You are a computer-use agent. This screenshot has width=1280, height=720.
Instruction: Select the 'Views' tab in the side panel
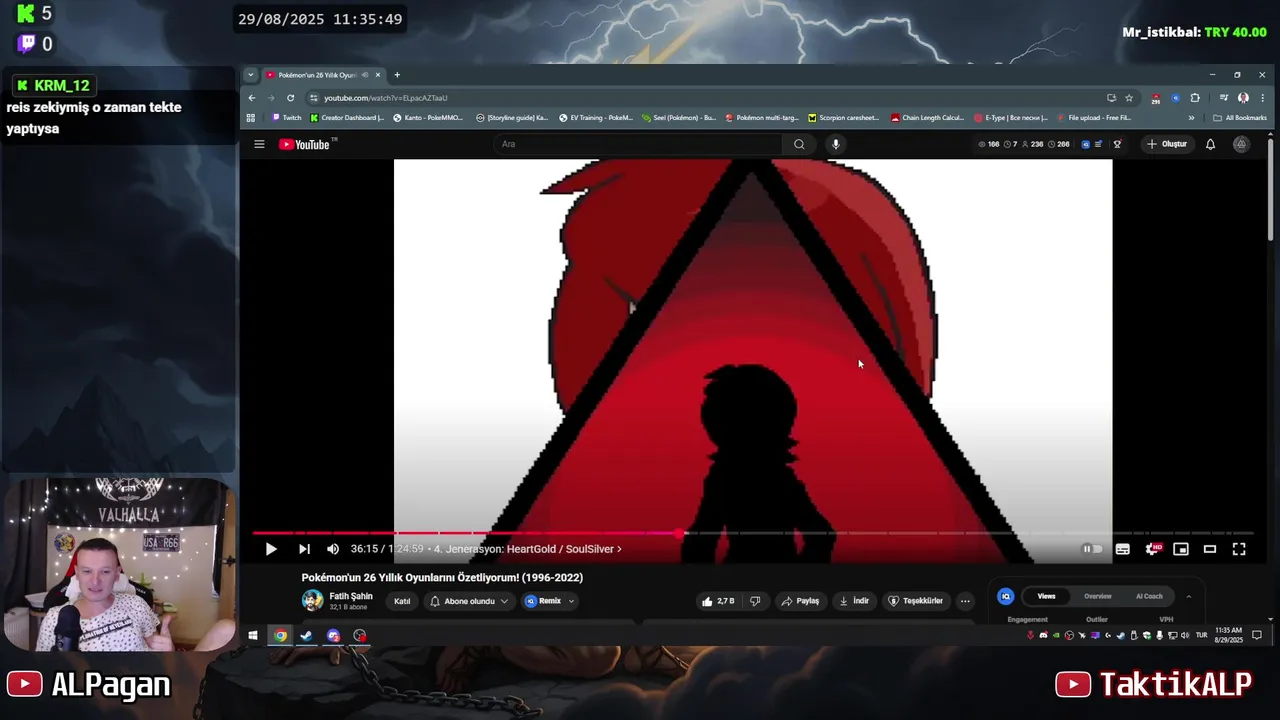(1046, 596)
